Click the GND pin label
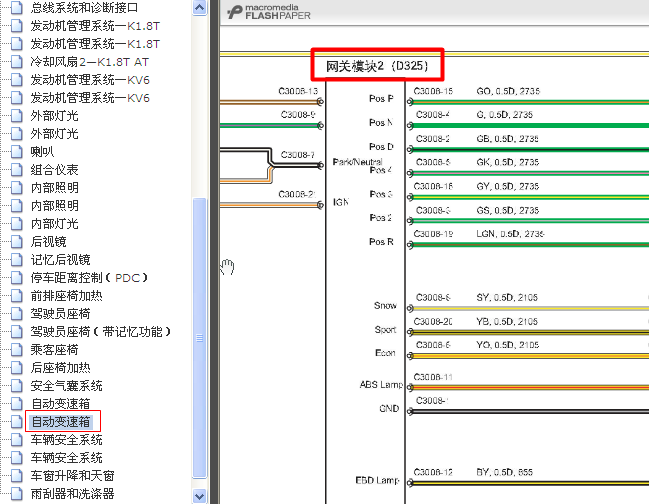Screen dimensions: 649x504 [x=389, y=409]
